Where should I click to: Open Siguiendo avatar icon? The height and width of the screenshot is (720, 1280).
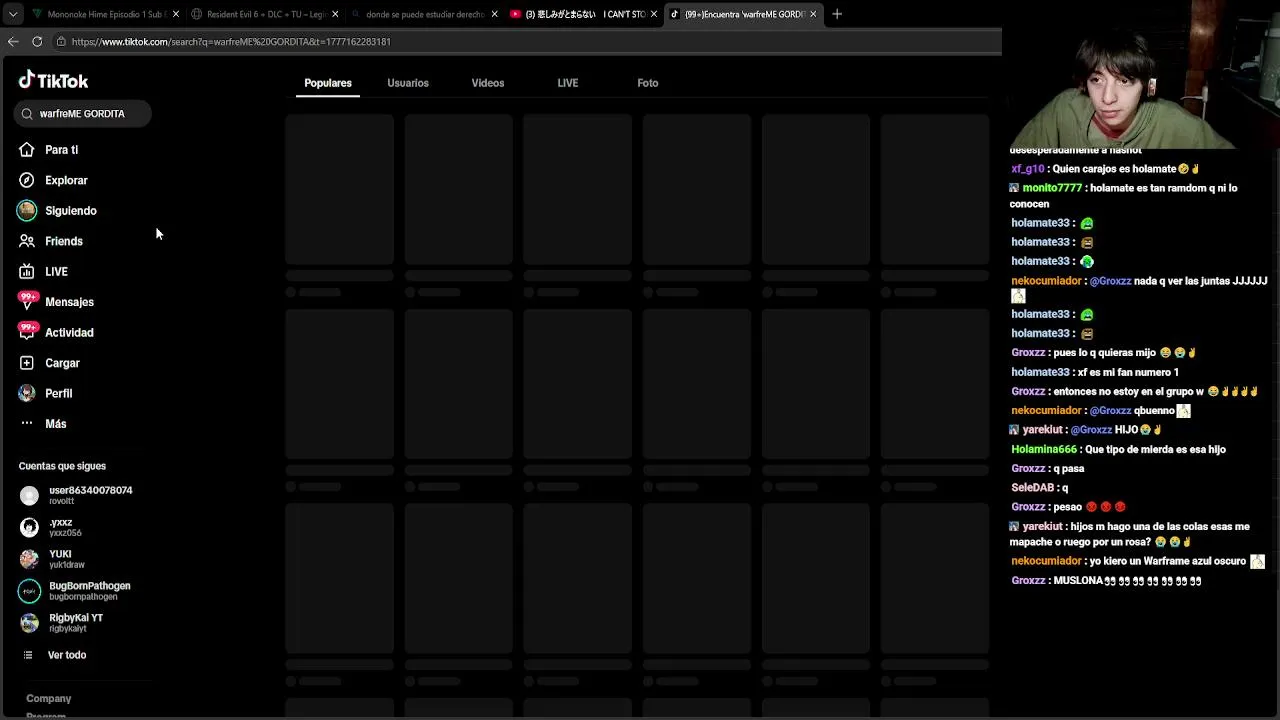click(x=27, y=210)
